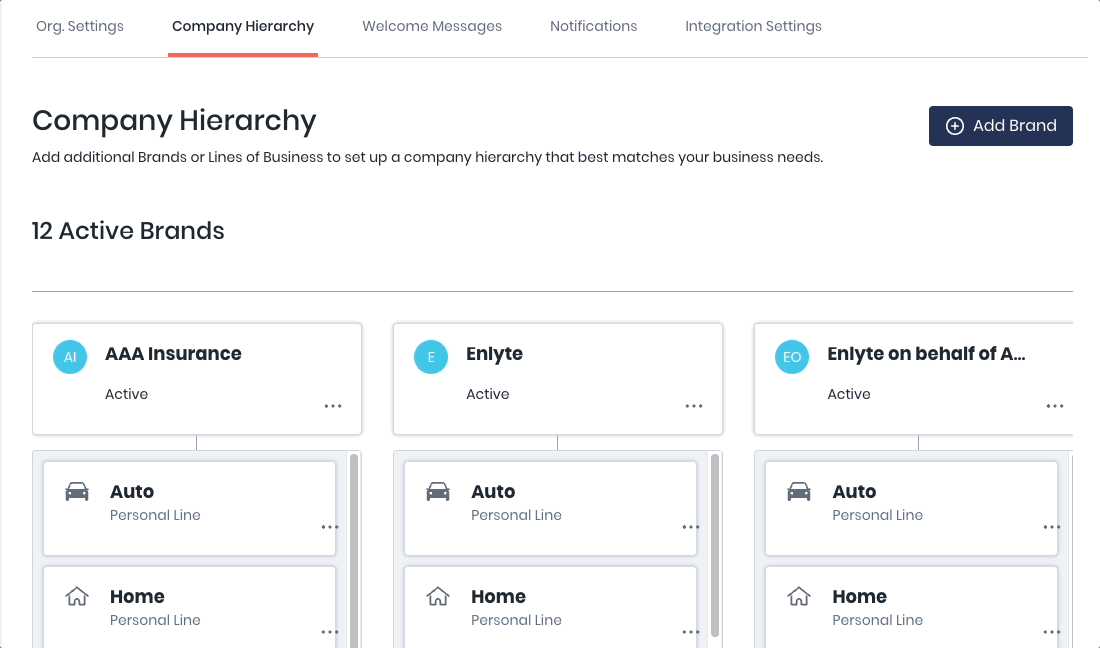The width and height of the screenshot is (1100, 648).
Task: Click the car icon in AAA Insurance Auto
Action: point(77,492)
